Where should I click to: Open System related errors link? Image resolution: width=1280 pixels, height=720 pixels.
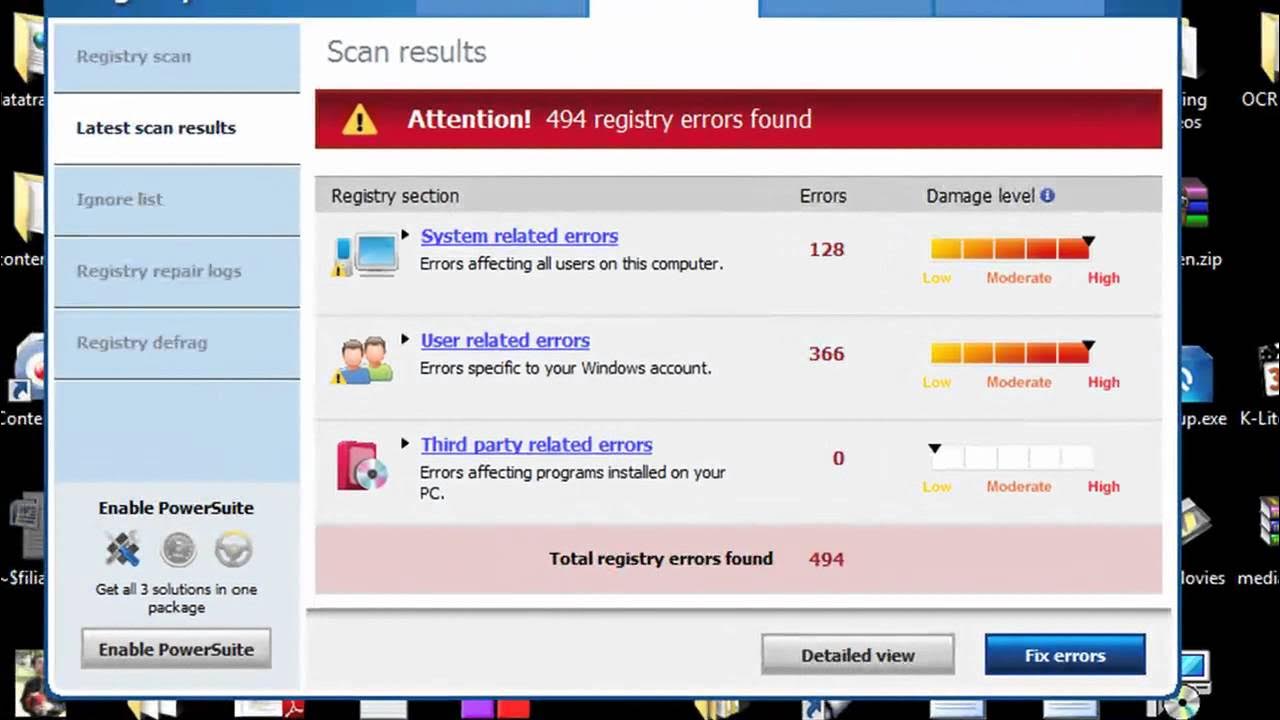[x=519, y=236]
